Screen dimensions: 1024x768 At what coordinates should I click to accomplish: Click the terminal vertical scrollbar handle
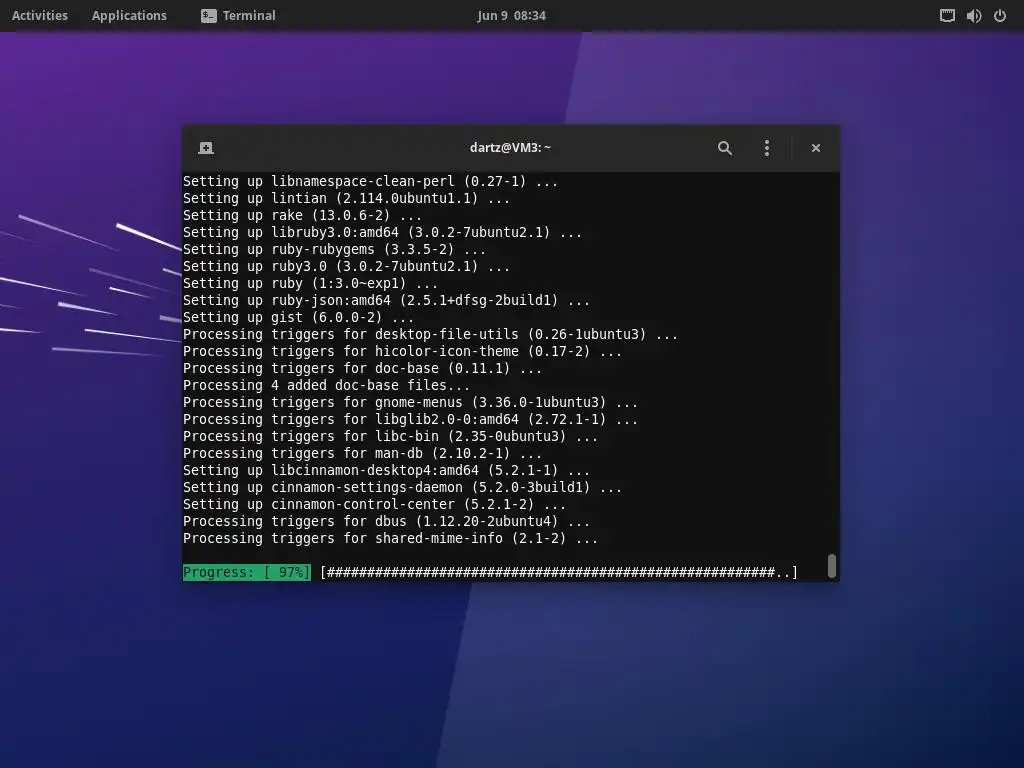point(831,566)
